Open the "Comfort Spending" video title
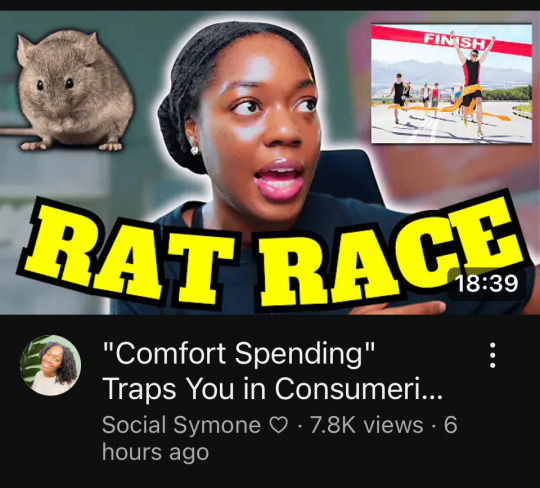 coord(239,354)
